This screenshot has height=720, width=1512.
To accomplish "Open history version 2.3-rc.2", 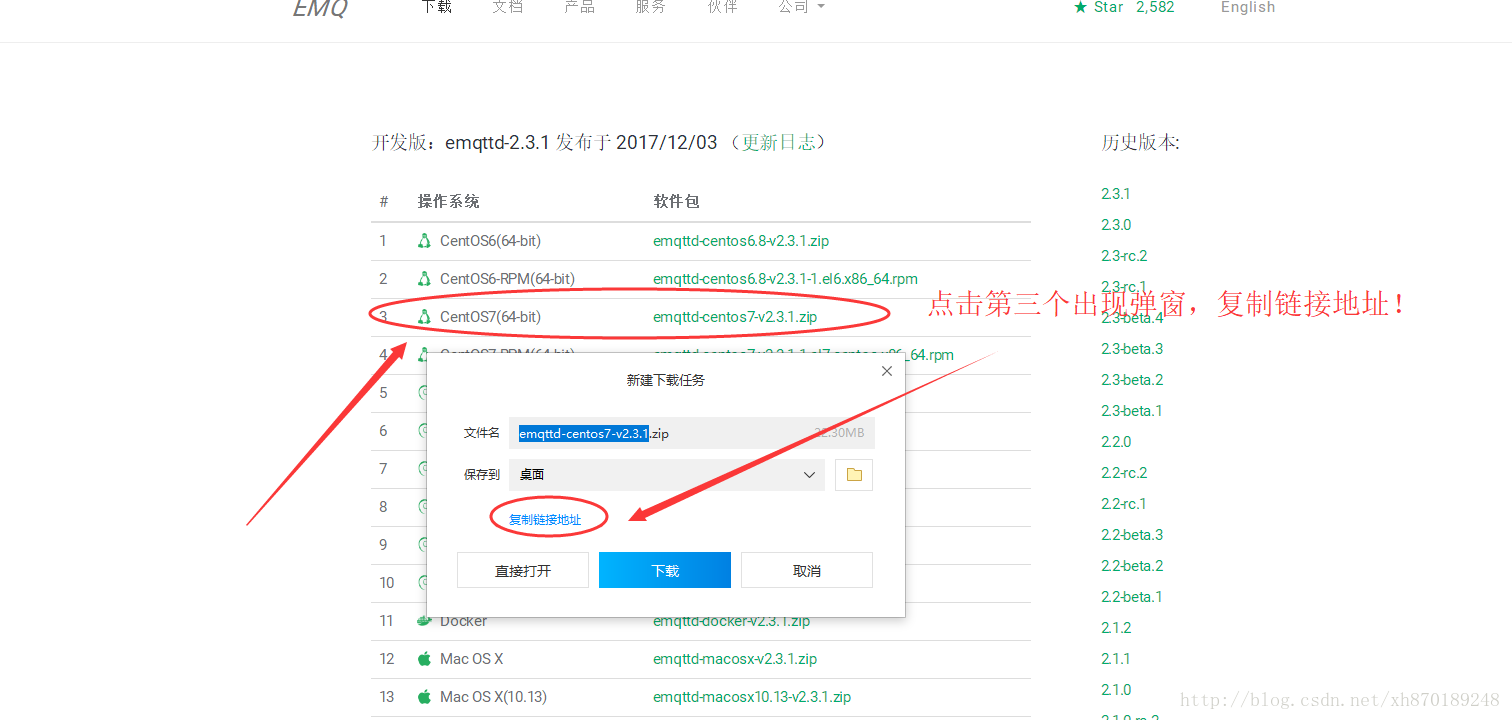I will click(1124, 256).
